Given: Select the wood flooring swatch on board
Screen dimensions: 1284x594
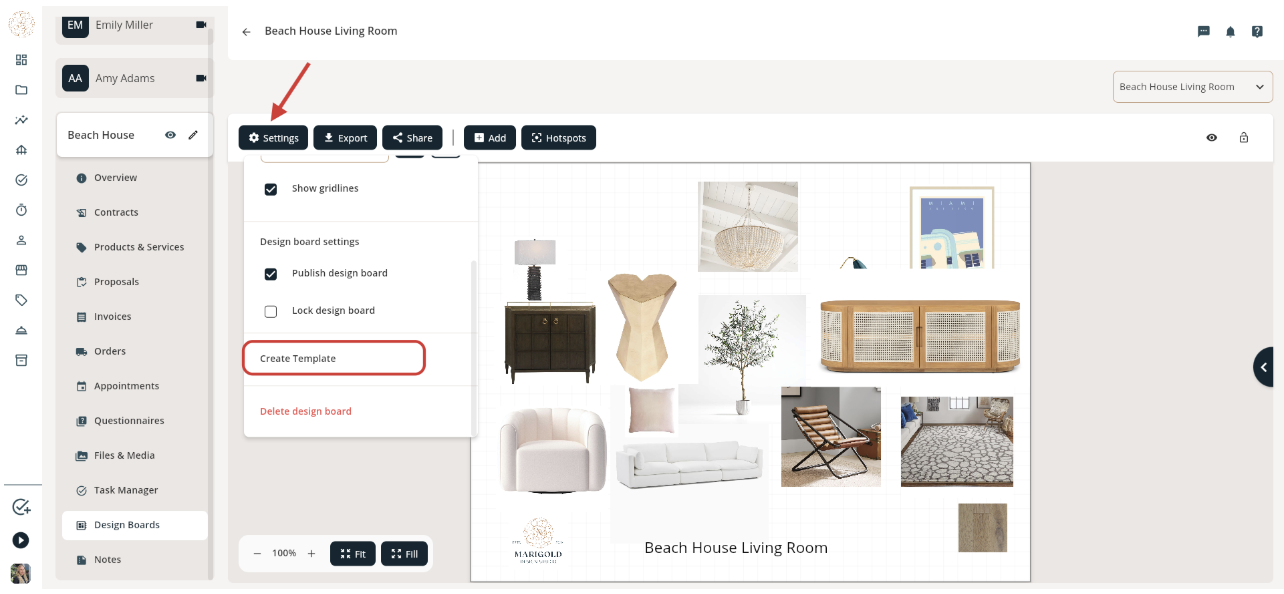Looking at the screenshot, I should pyautogui.click(x=982, y=527).
